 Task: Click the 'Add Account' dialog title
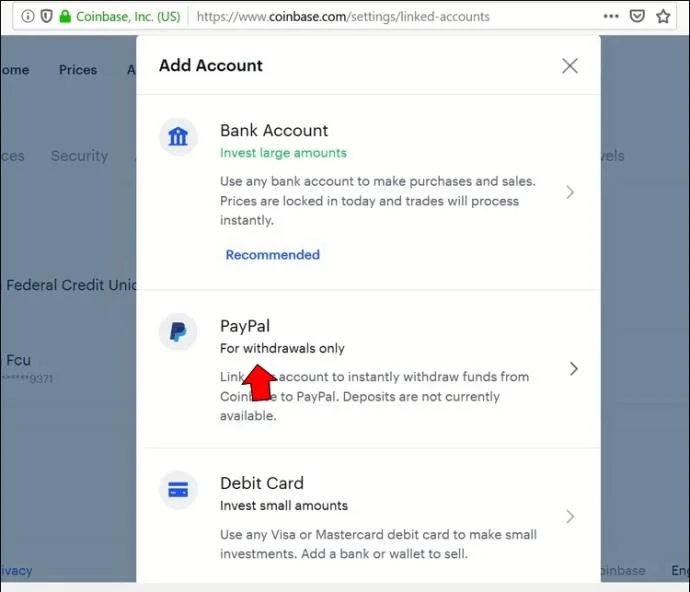[x=211, y=66]
